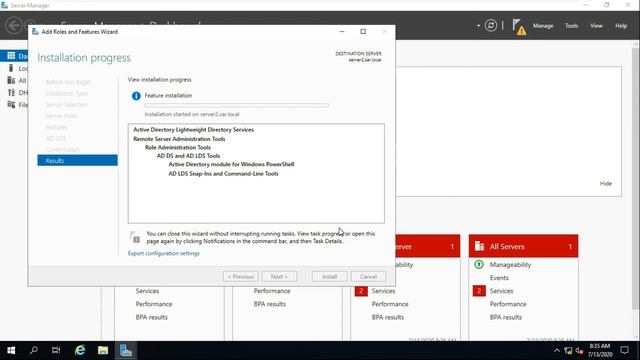Open the Manage menu
Image resolution: width=640 pixels, height=360 pixels.
click(x=543, y=26)
